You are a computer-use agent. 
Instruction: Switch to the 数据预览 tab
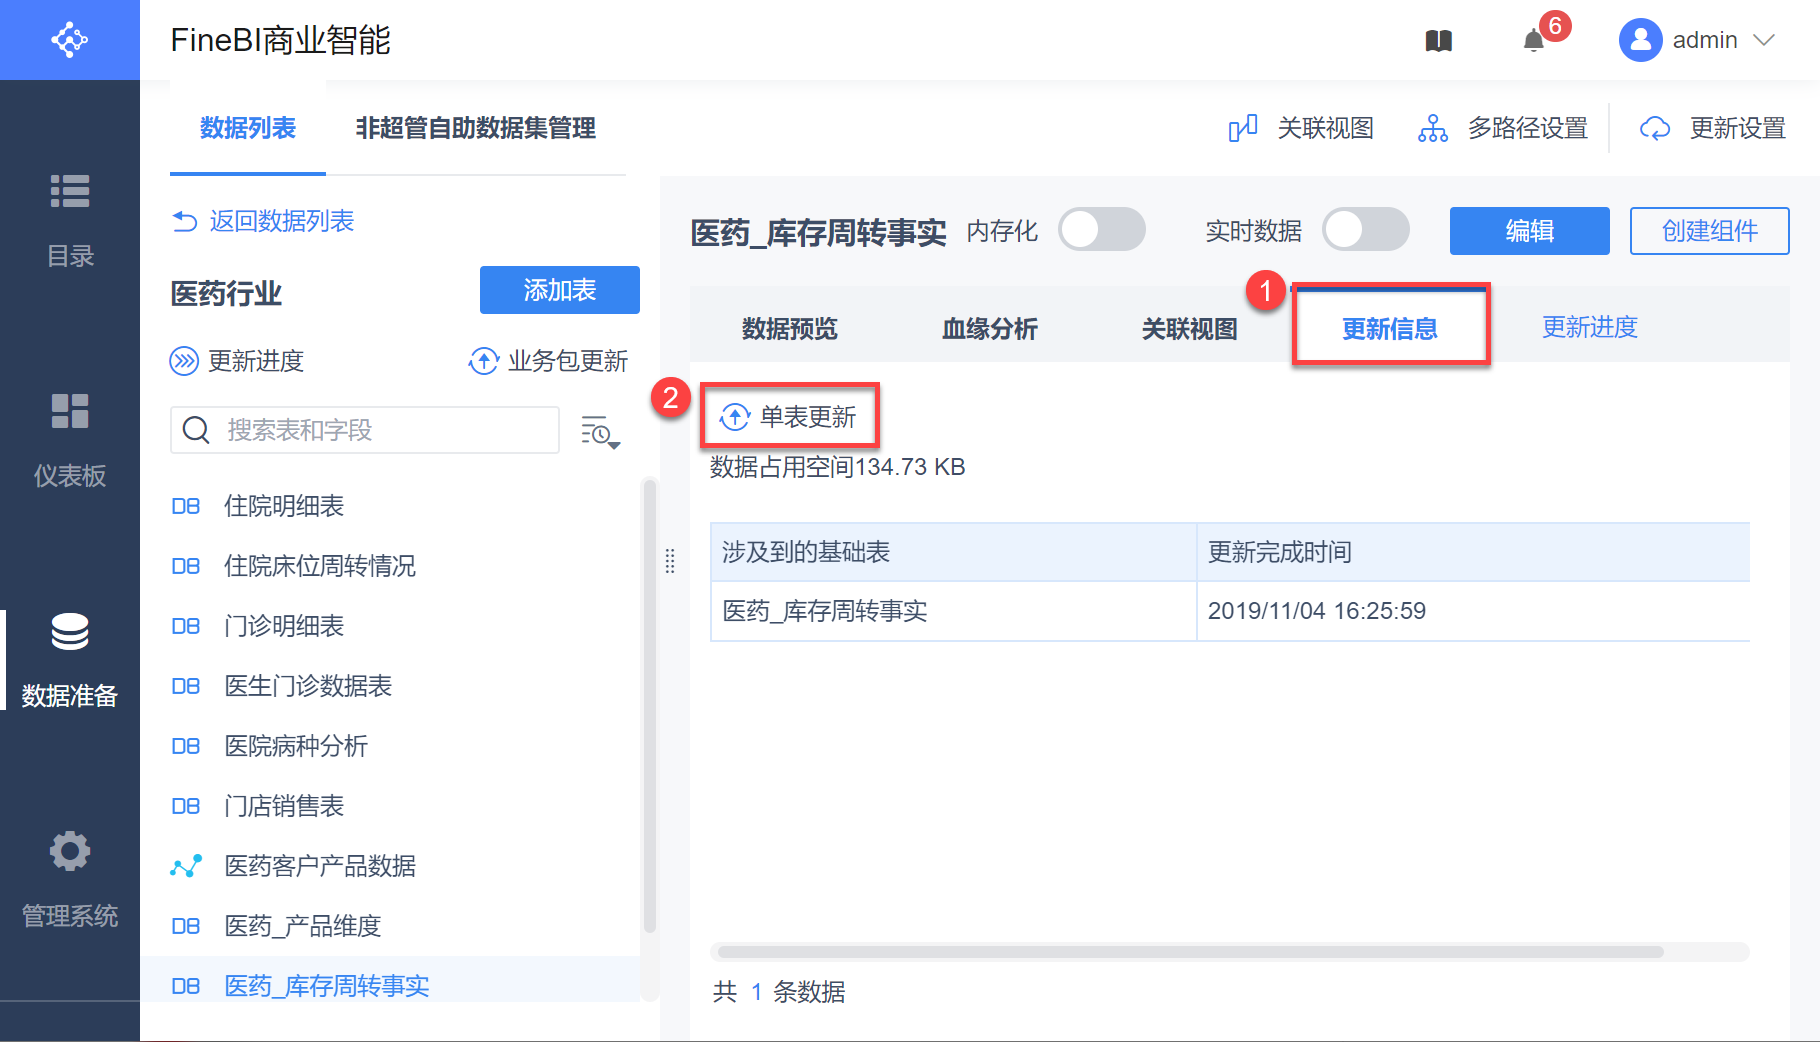click(790, 328)
